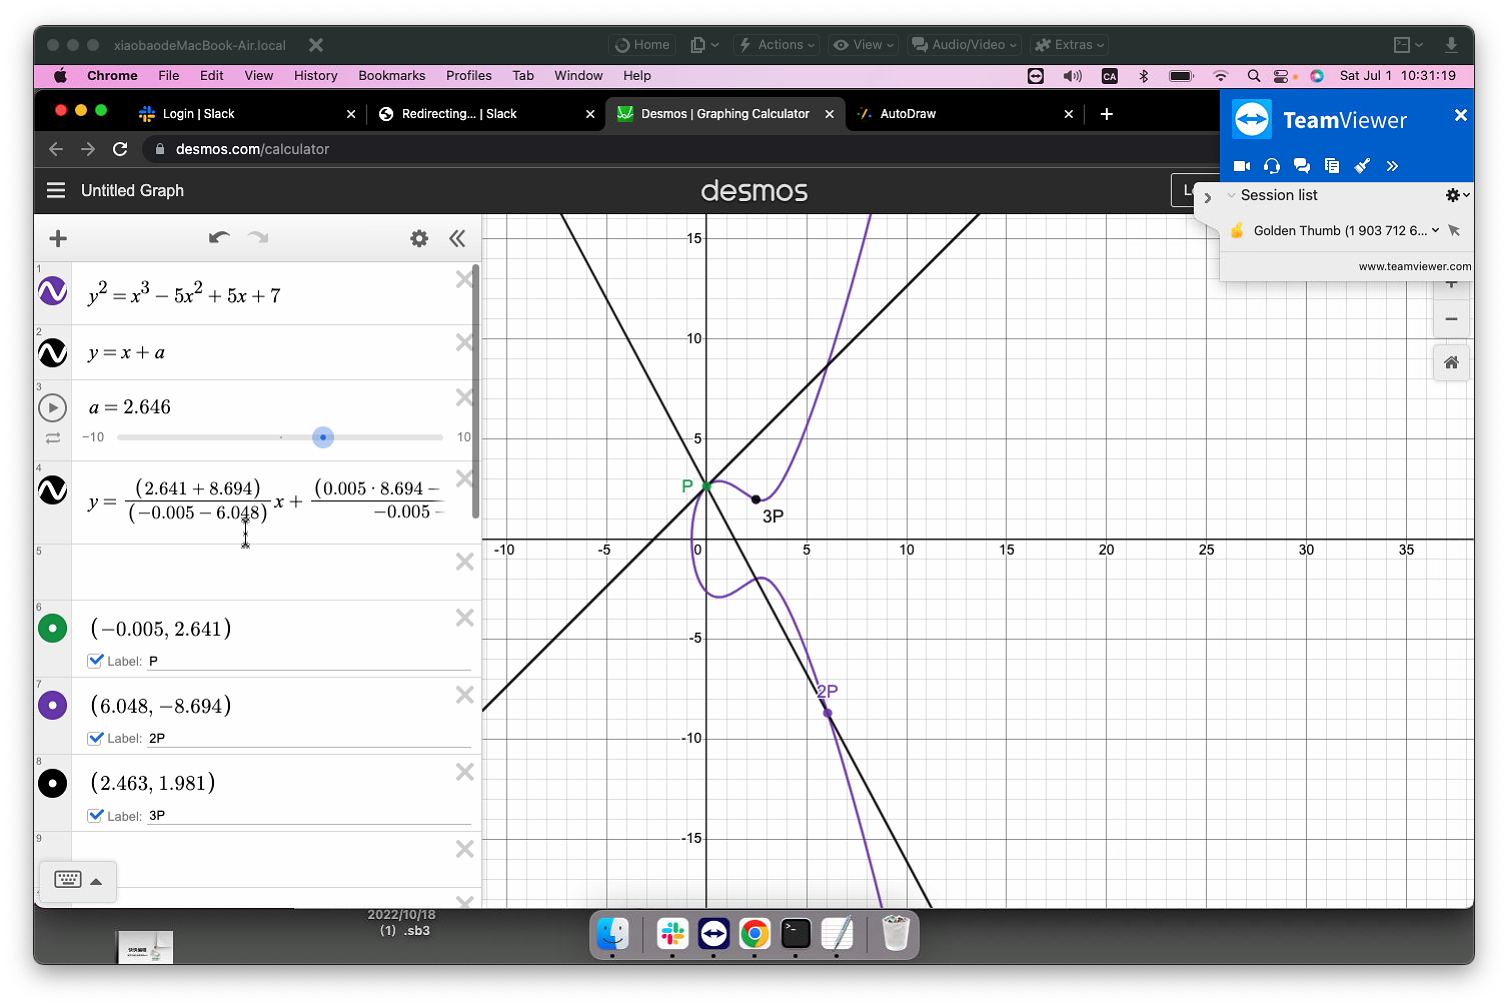This screenshot has width=1508, height=1006.
Task: Hide the y = x + a line
Action: click(x=53, y=352)
